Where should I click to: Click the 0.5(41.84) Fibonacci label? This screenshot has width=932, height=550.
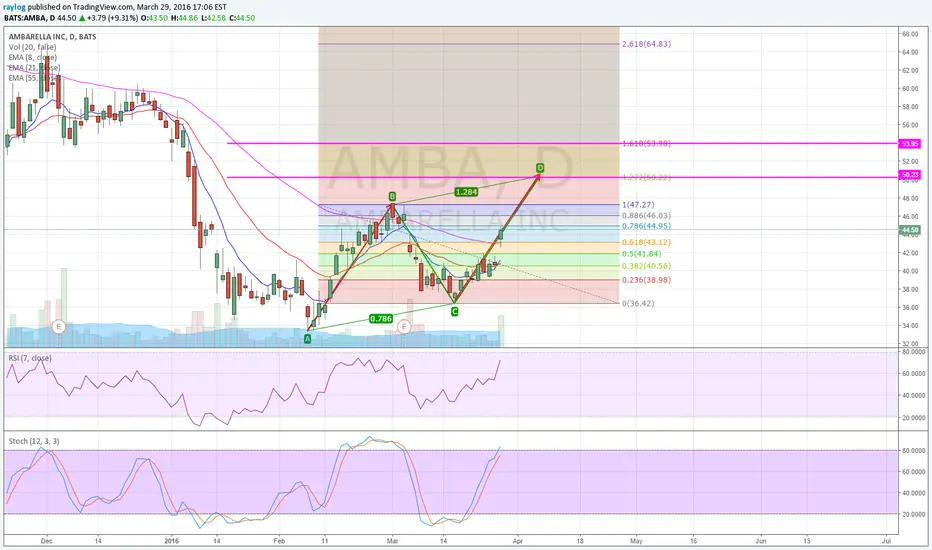pos(642,254)
